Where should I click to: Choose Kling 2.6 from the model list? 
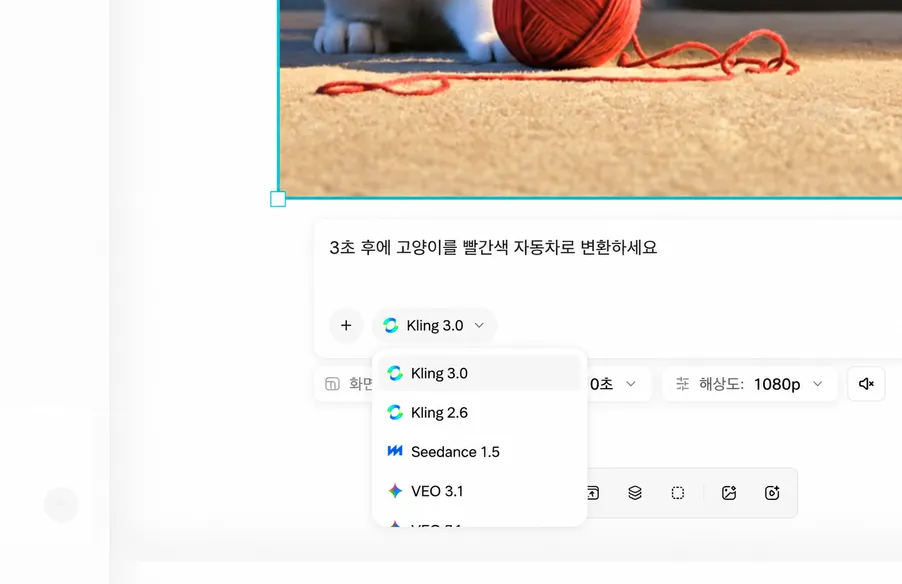(x=480, y=413)
